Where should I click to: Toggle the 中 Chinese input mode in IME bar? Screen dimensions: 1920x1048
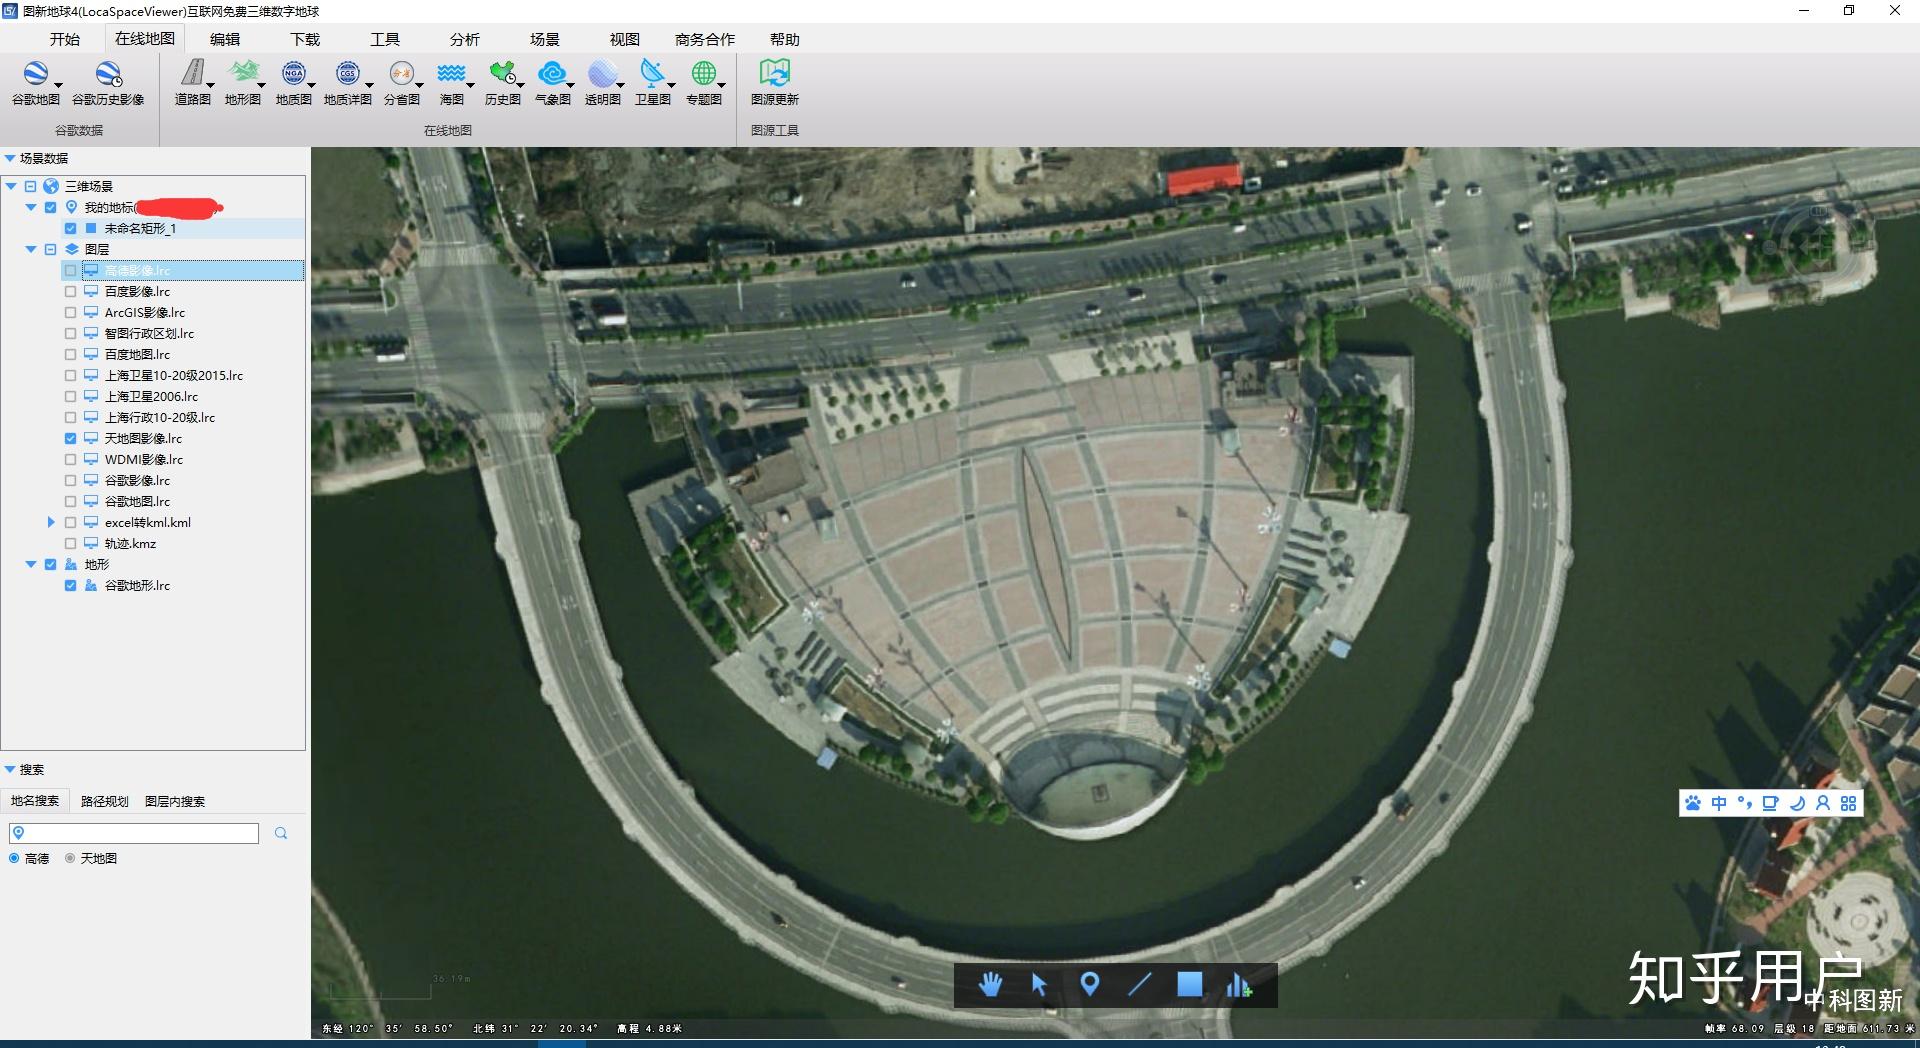1719,803
